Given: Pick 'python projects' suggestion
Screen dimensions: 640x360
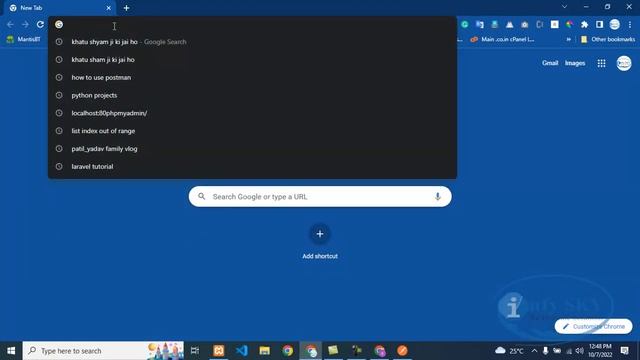Looking at the screenshot, I should coord(252,95).
